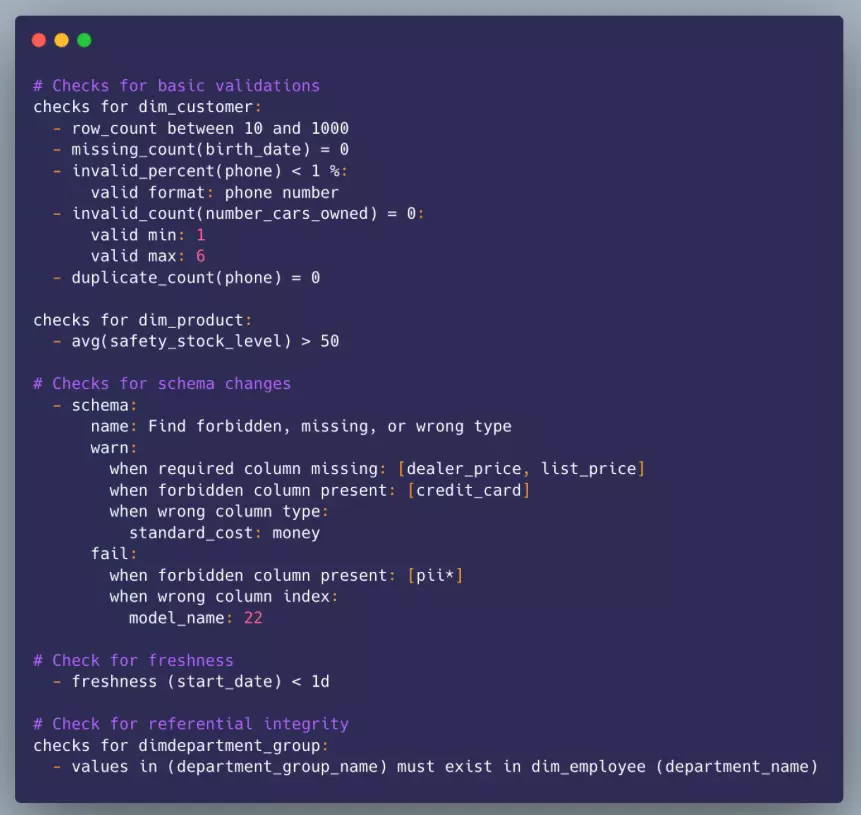Click the invalid_percent(phone) line
The width and height of the screenshot is (861, 815).
pyautogui.click(x=210, y=171)
